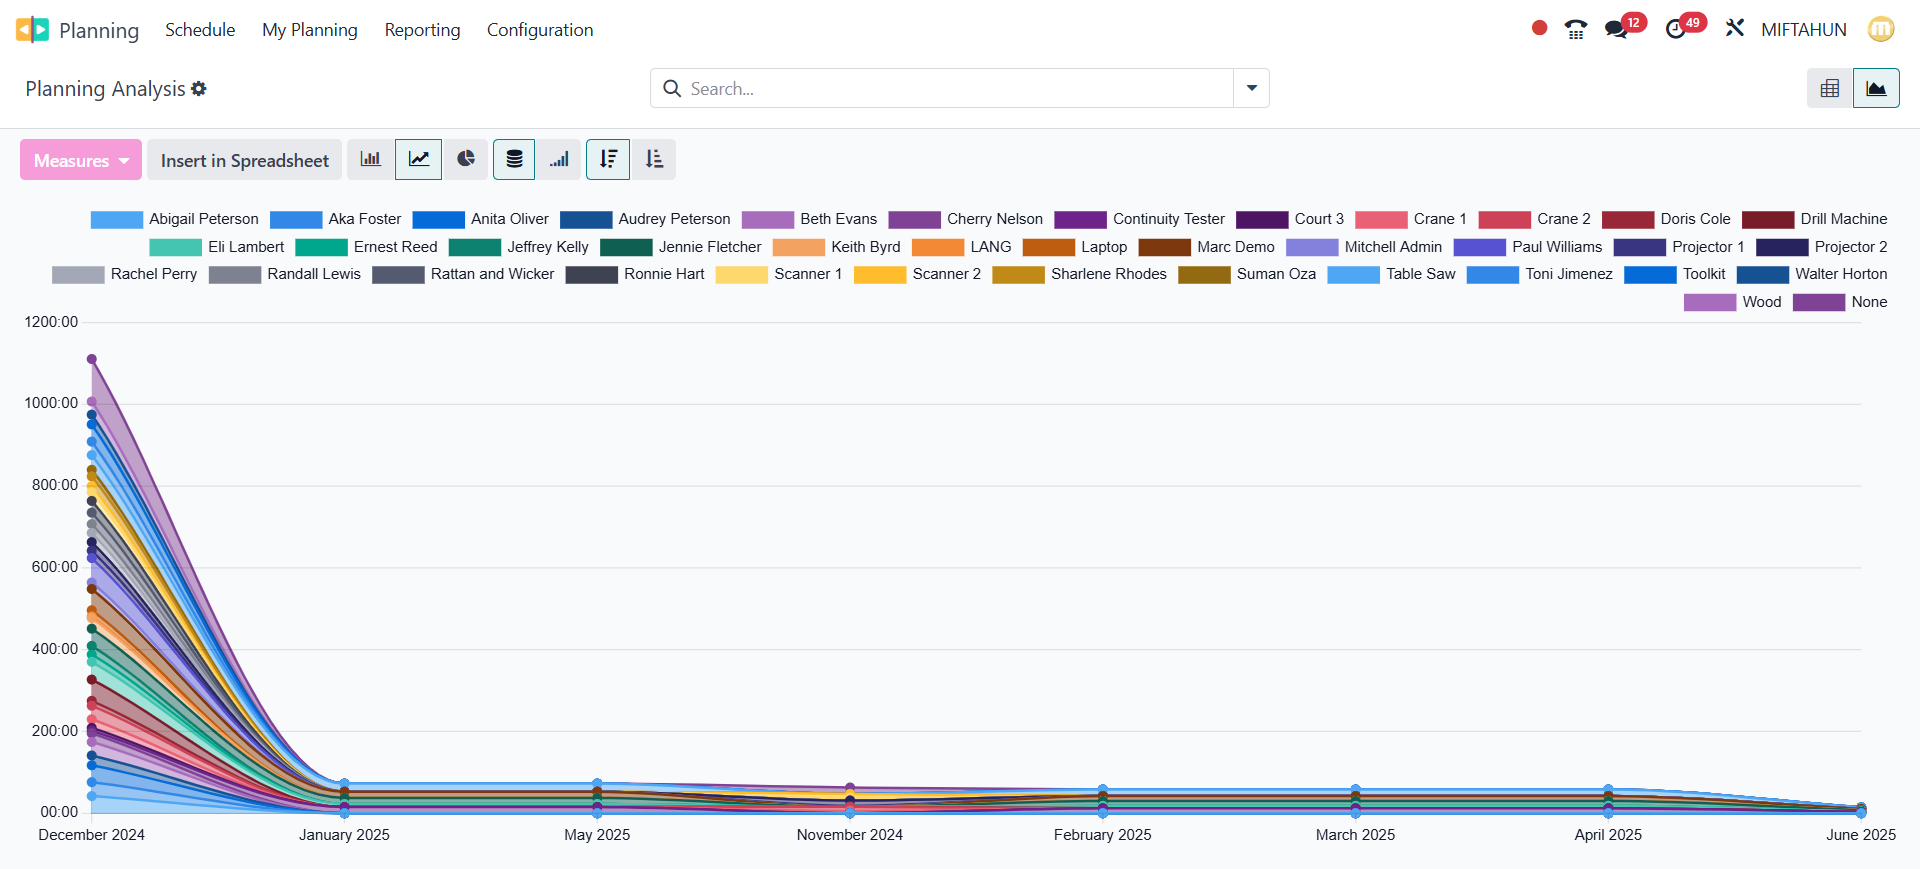Toggle Jeffrey Kelly legend entry
Screen dimensions: 1920x869
(x=518, y=247)
